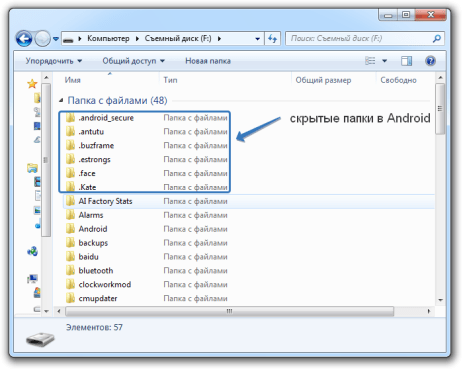The image size is (463, 370).
Task: Click the file list scroll down arrow
Action: tap(440, 300)
